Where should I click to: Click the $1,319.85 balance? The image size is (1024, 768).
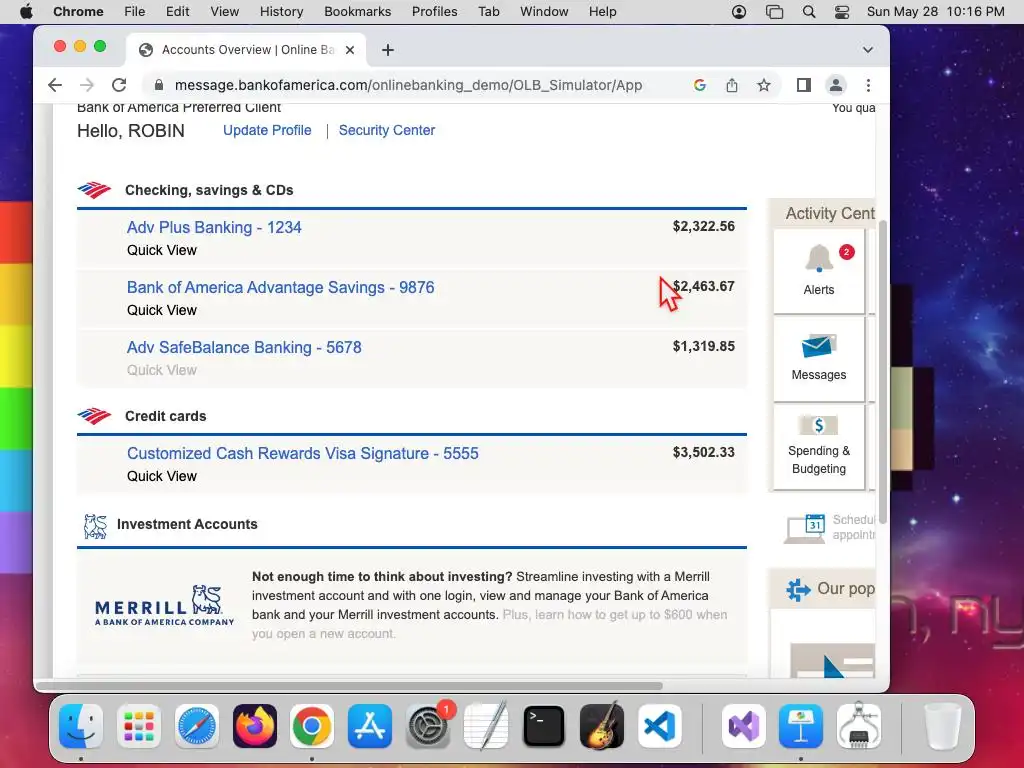point(703,346)
